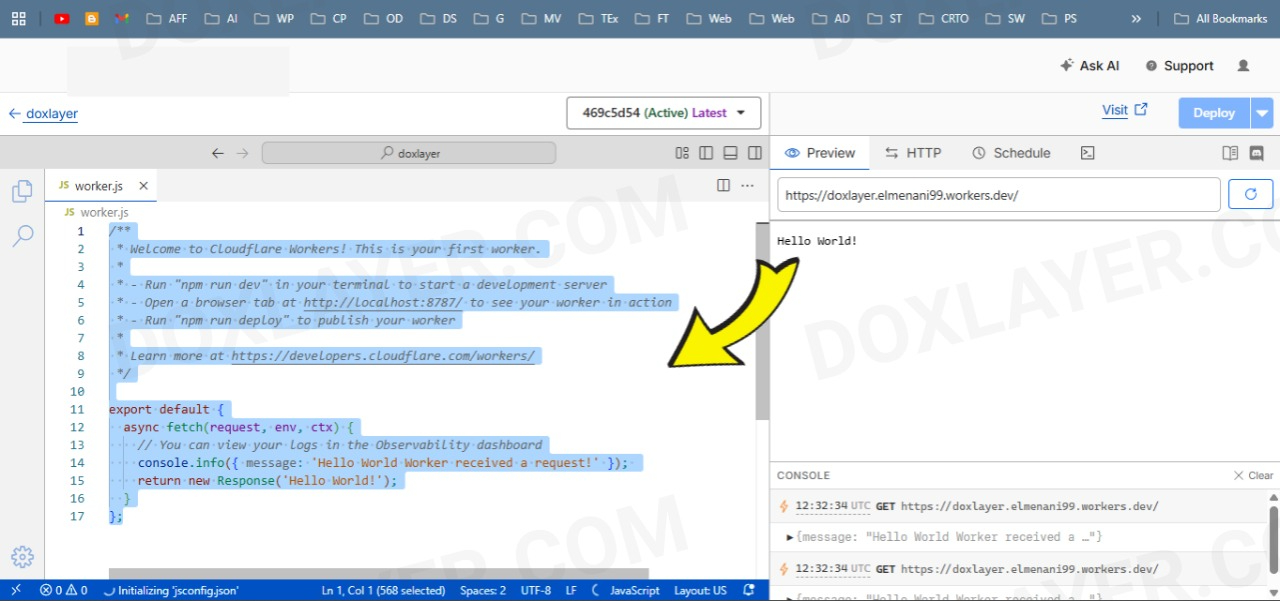Click the editor vertical scrollbar thumb
Screen dimensions: 1280x601
click(762, 320)
